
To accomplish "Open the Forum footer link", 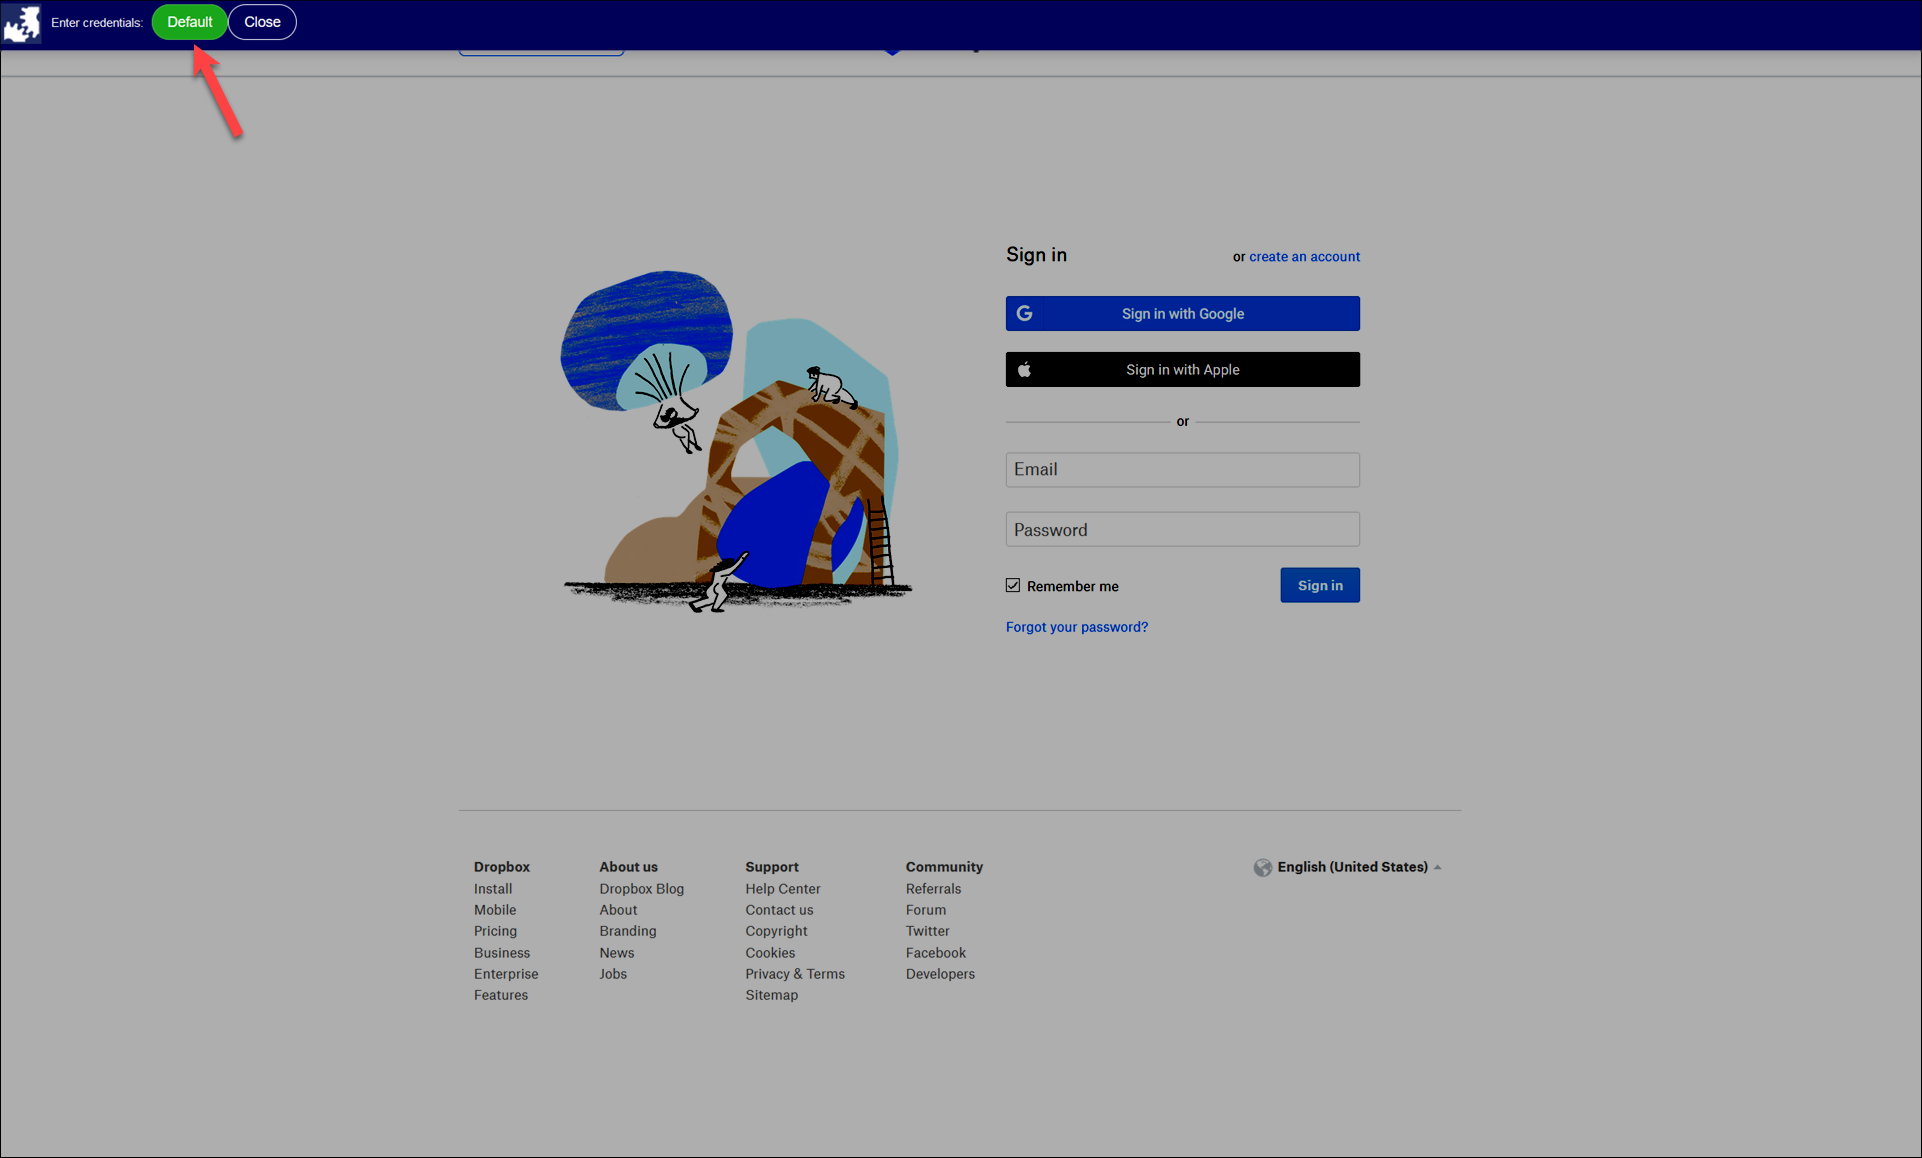I will pos(926,910).
